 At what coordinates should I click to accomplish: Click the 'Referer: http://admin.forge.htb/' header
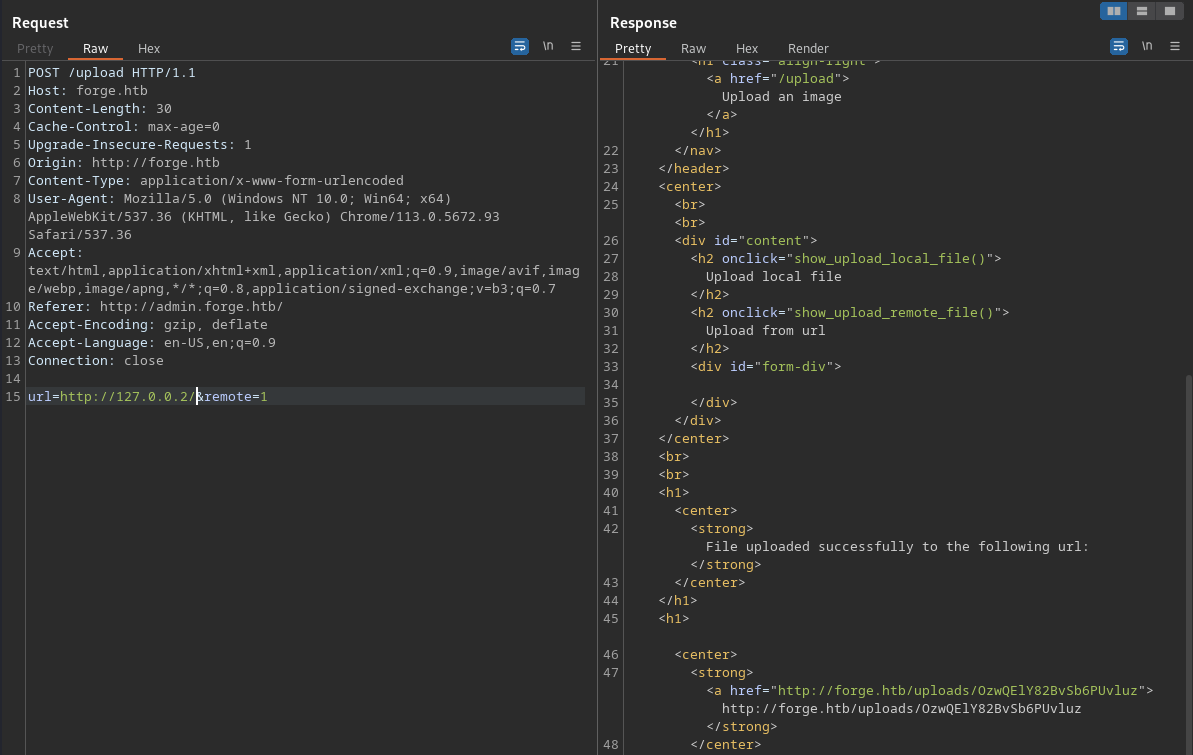tap(155, 307)
